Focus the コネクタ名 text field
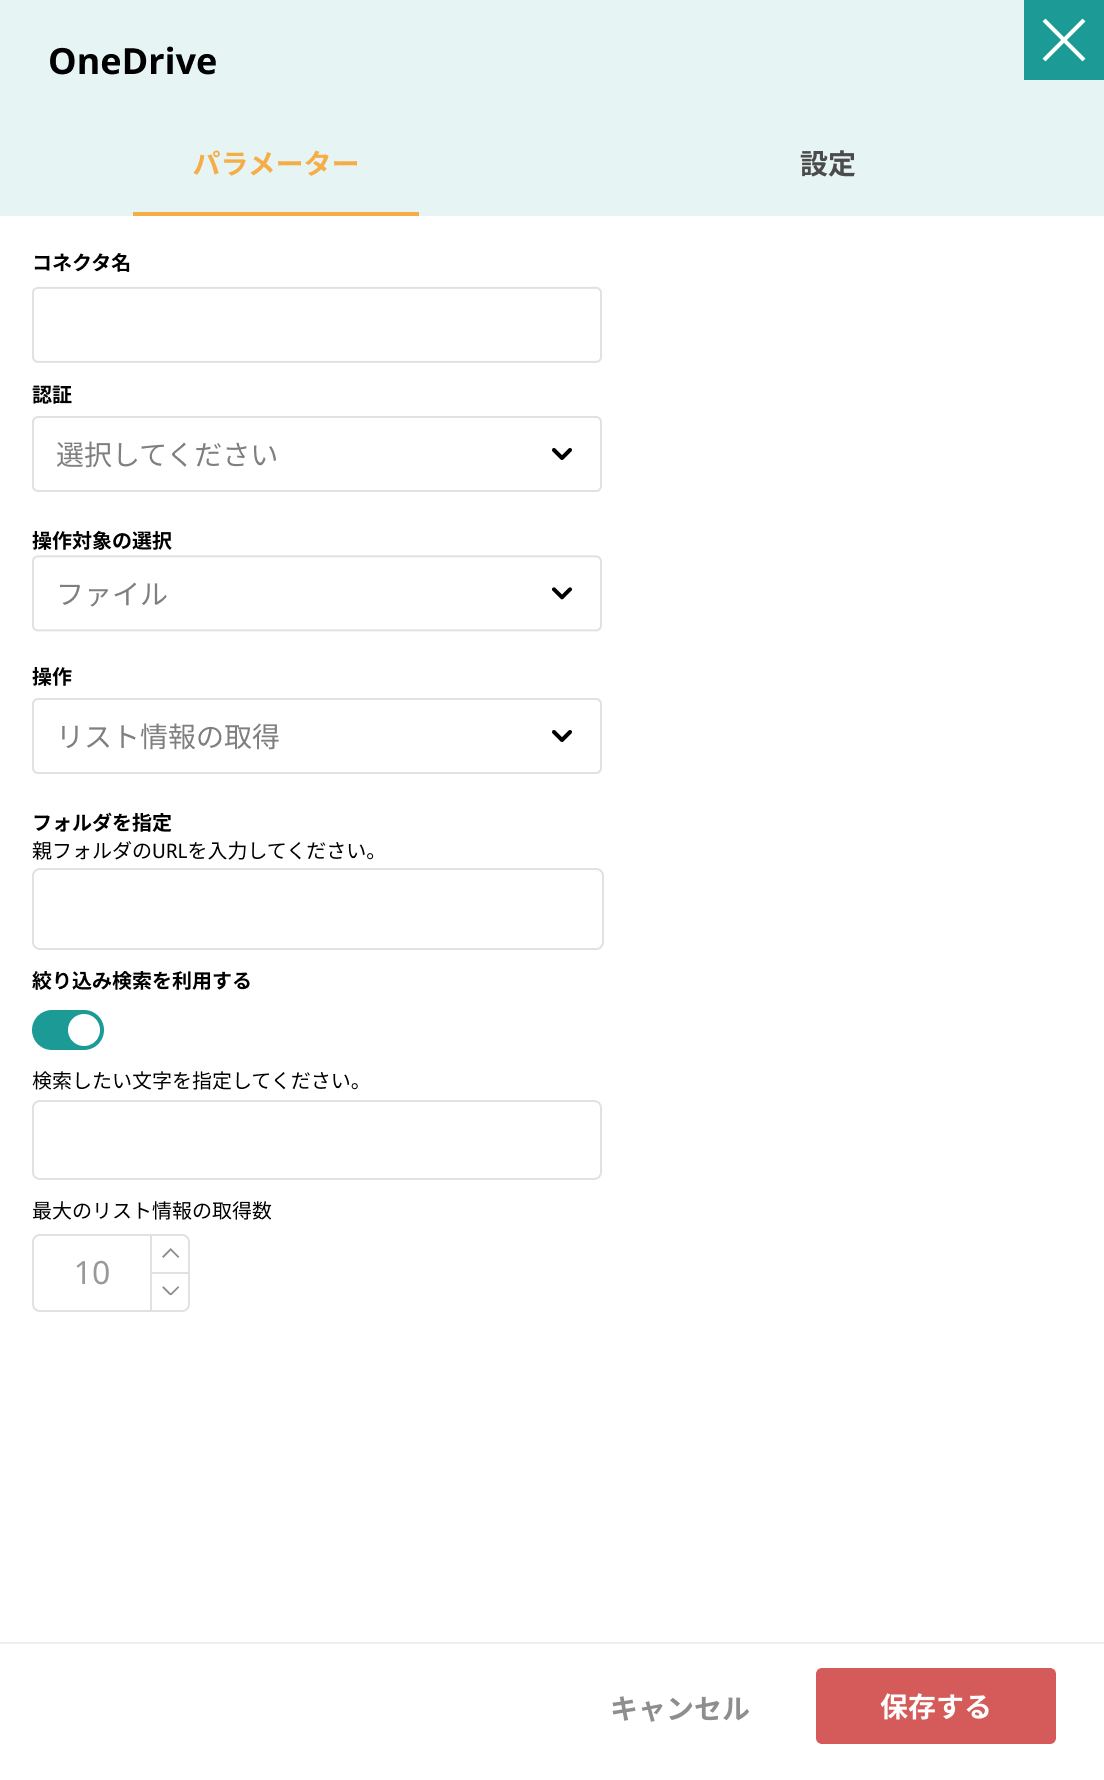 317,325
